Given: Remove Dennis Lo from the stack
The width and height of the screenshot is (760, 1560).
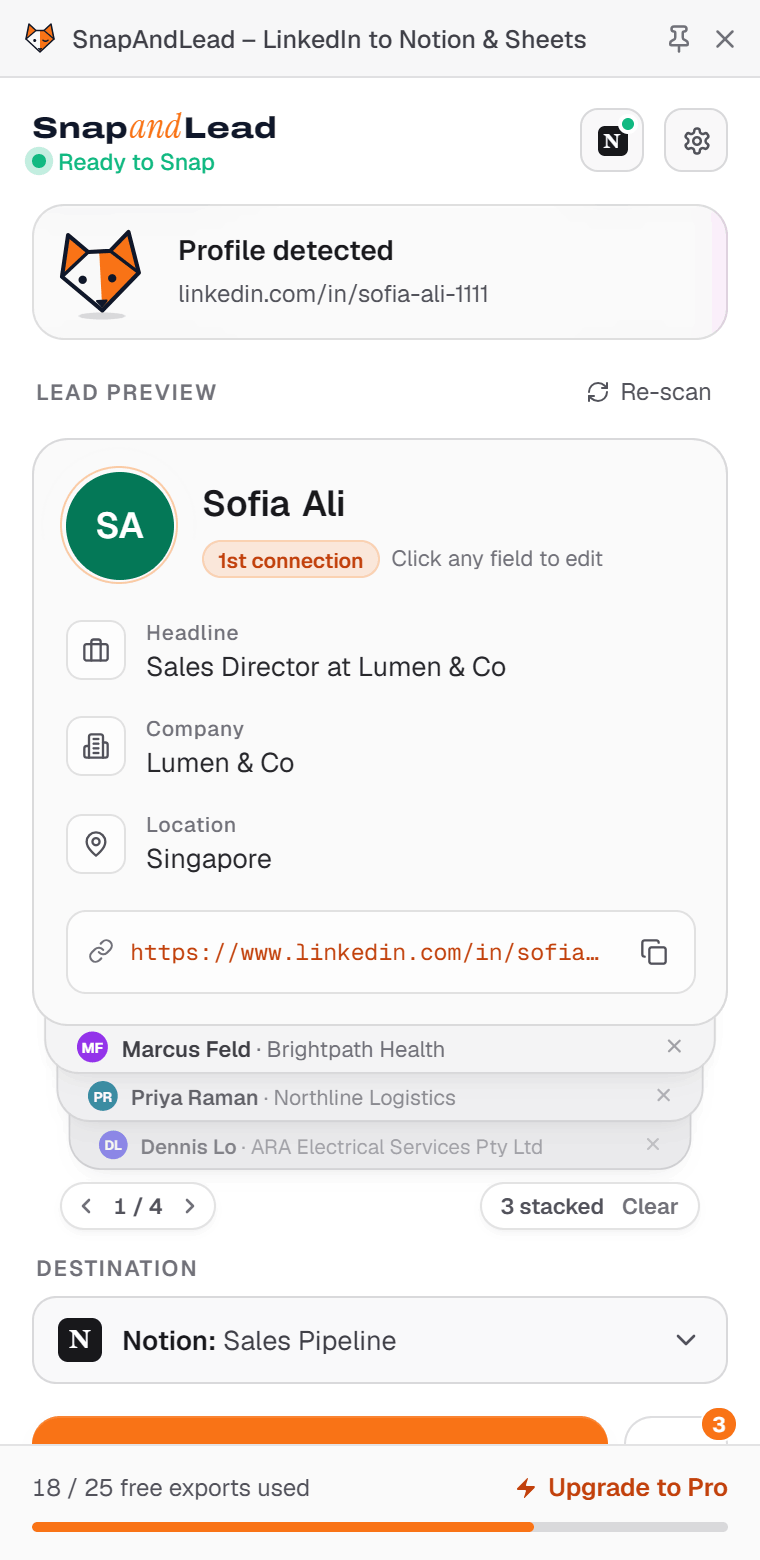Looking at the screenshot, I should [x=653, y=1144].
